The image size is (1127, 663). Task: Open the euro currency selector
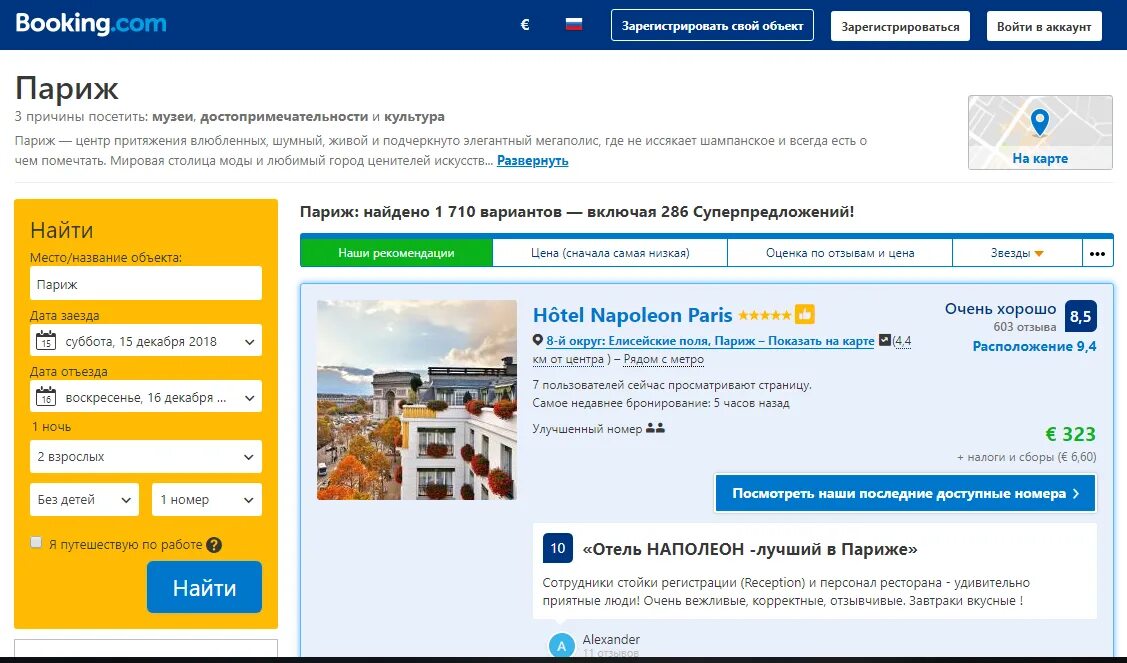click(525, 24)
